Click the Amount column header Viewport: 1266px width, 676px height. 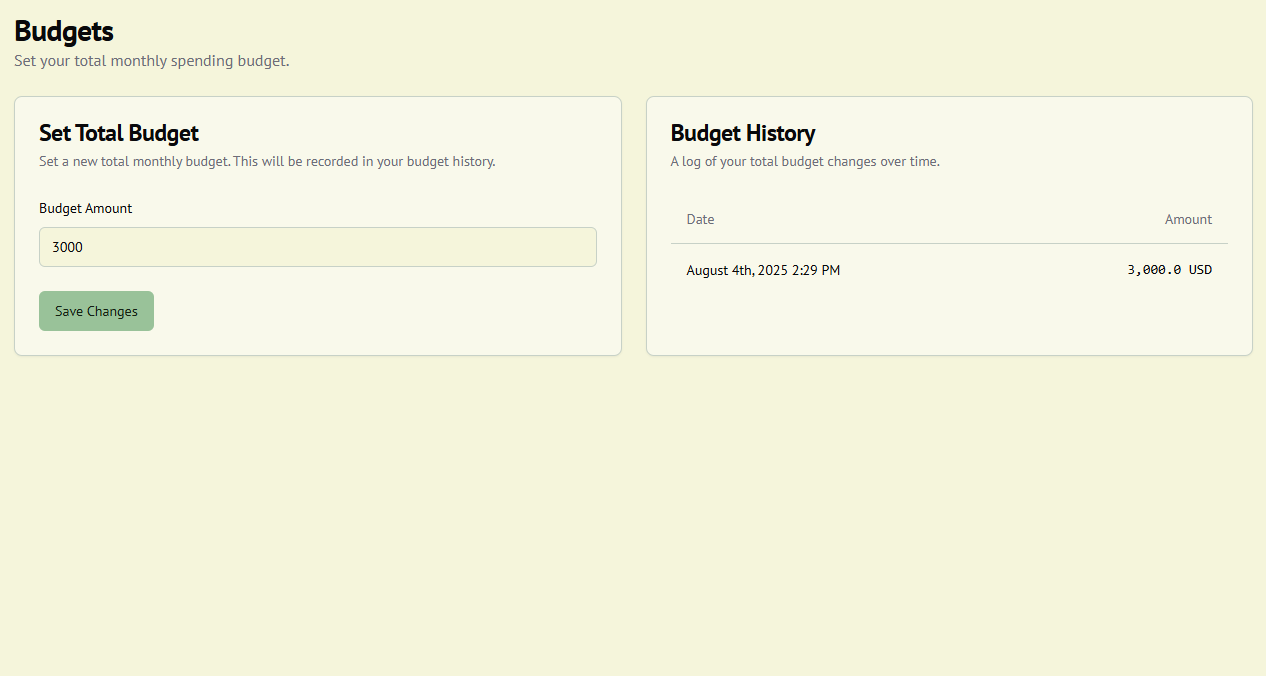1188,219
